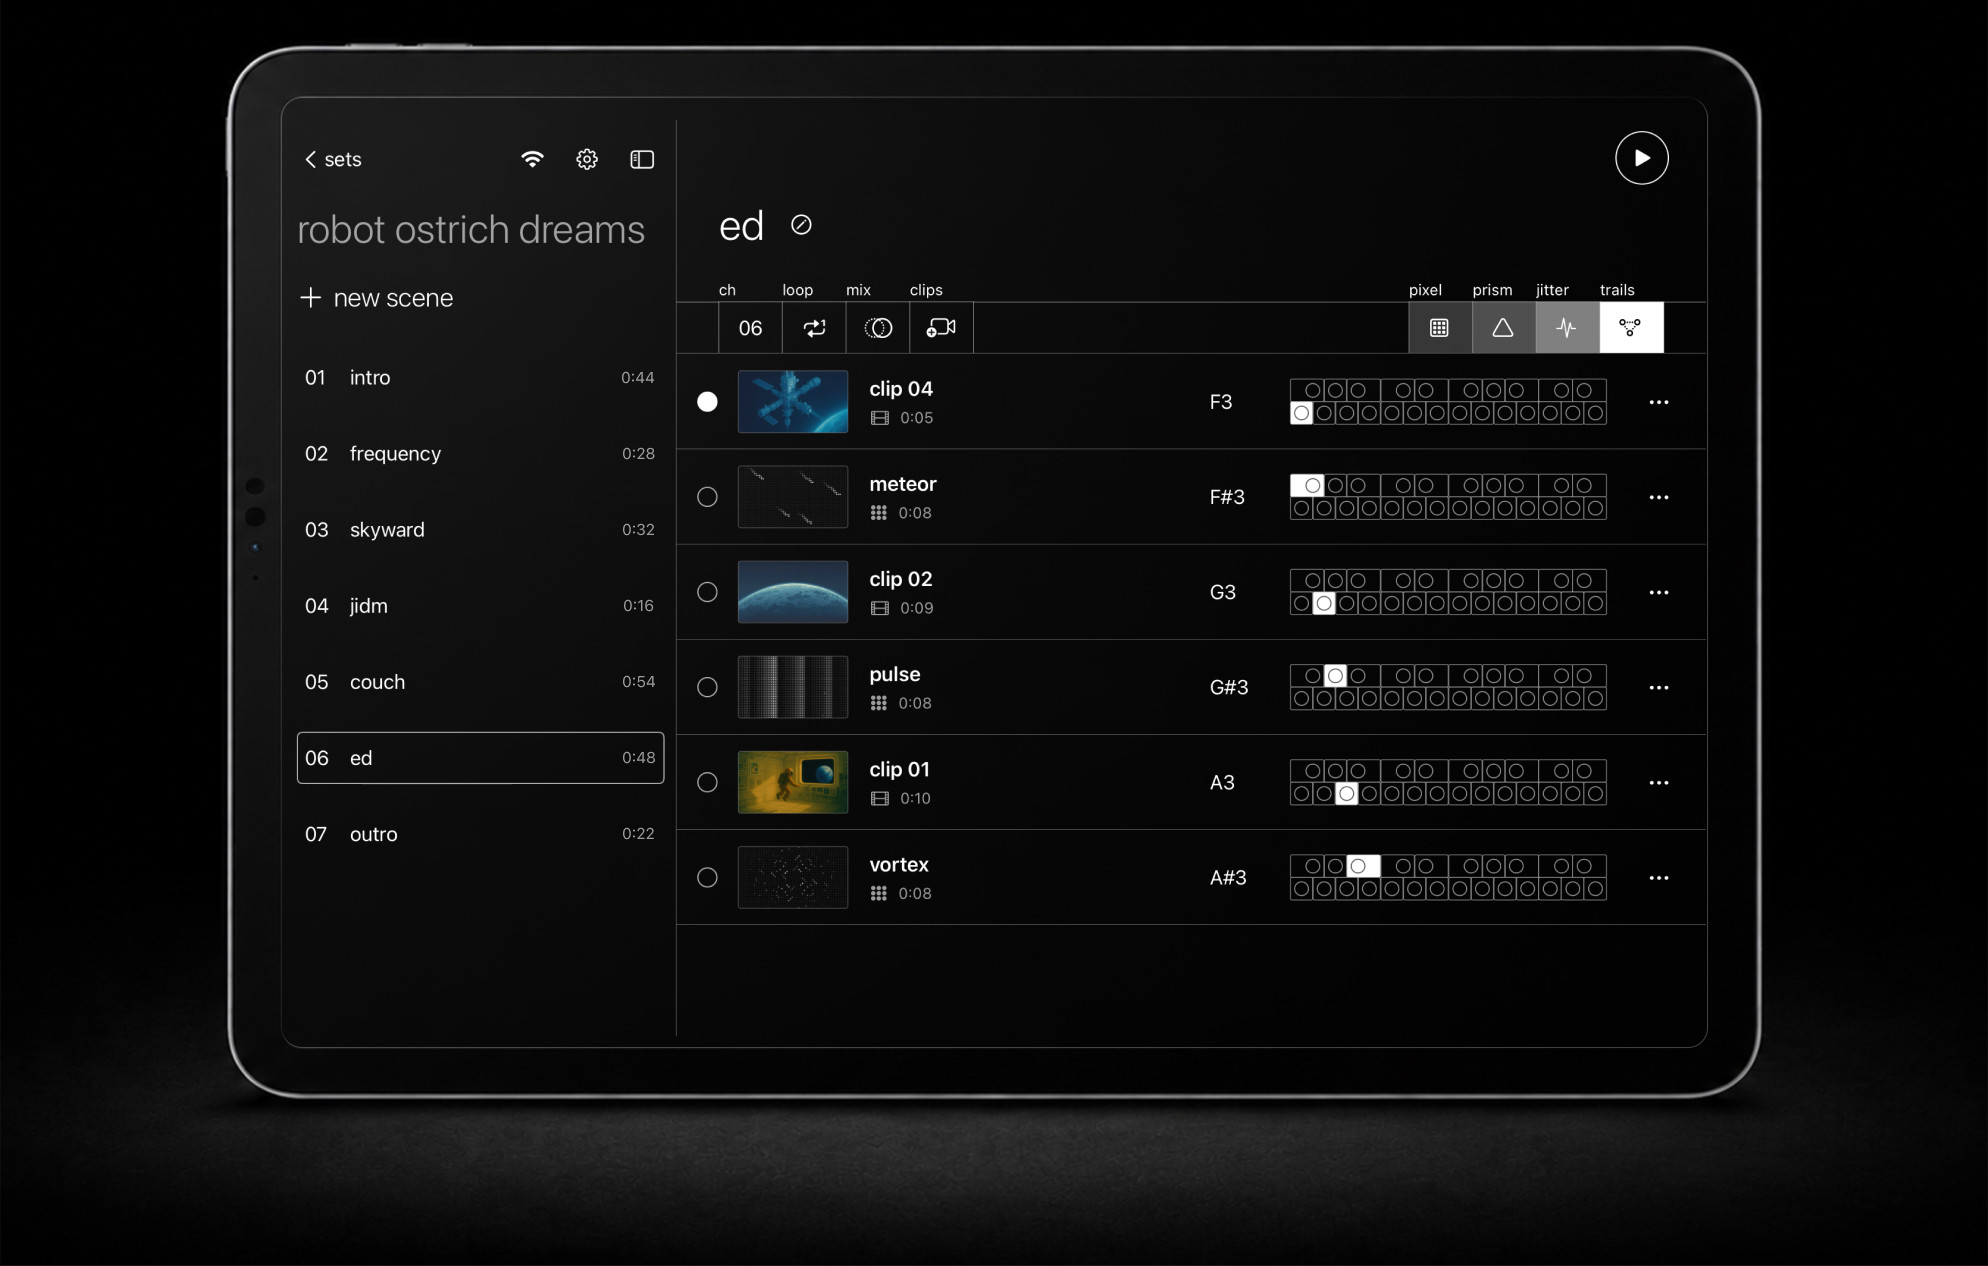The height and width of the screenshot is (1266, 1988).
Task: Start playback with the play button
Action: click(x=1641, y=158)
